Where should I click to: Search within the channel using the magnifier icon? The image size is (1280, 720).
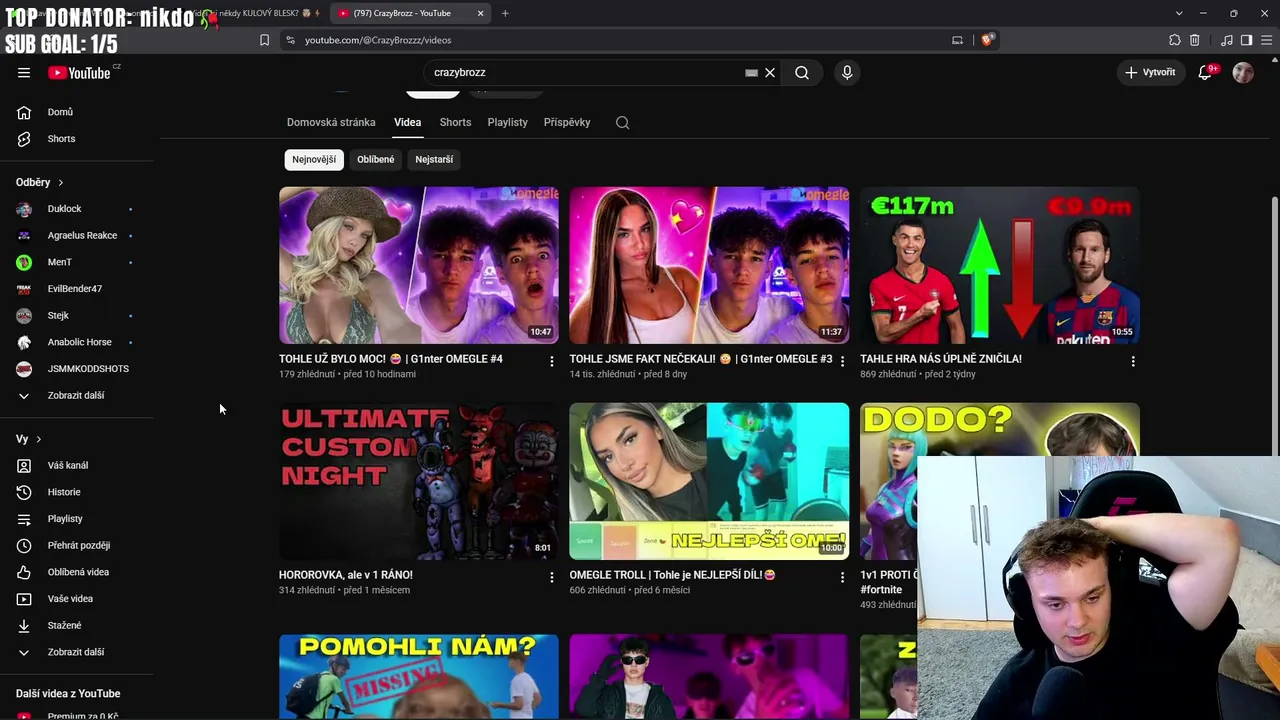(623, 123)
